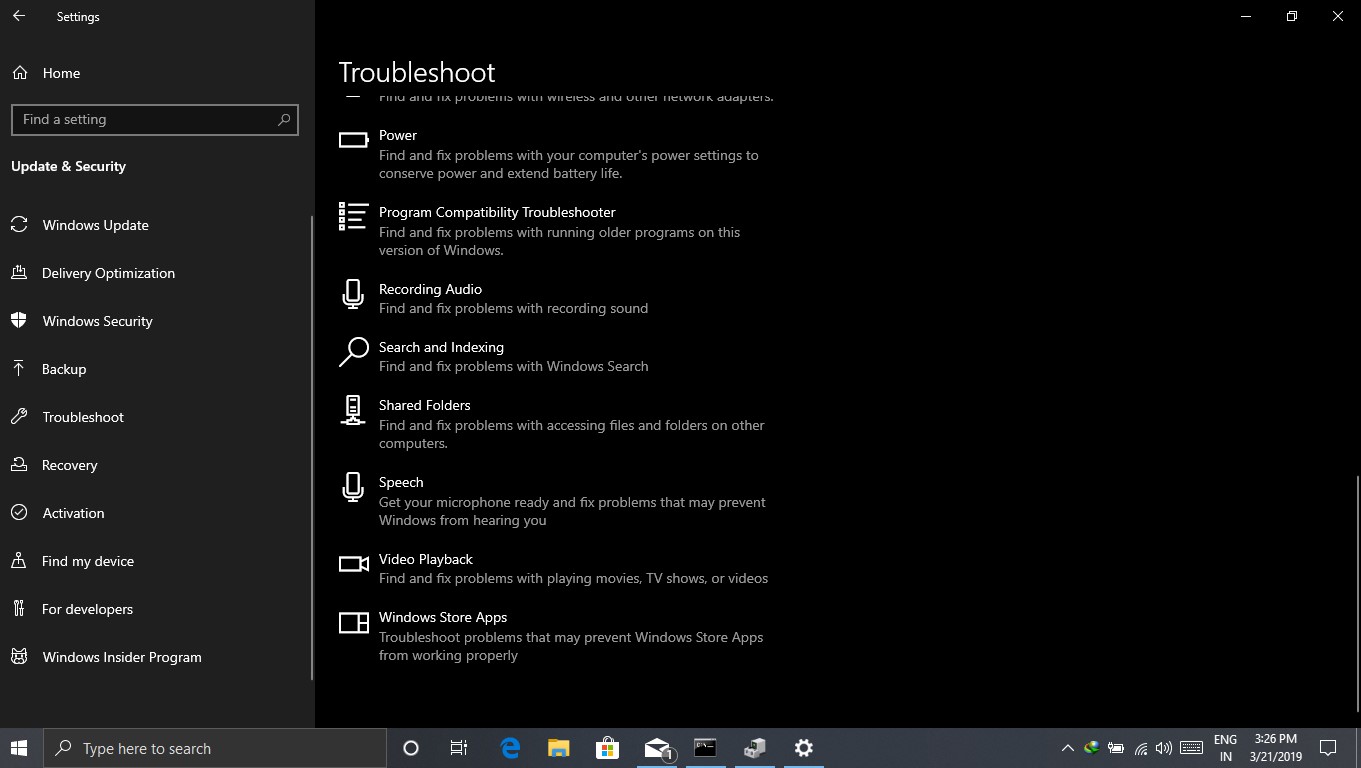Click the taskbar clock showing 3:26 PM
This screenshot has height=768, width=1361.
[x=1275, y=748]
